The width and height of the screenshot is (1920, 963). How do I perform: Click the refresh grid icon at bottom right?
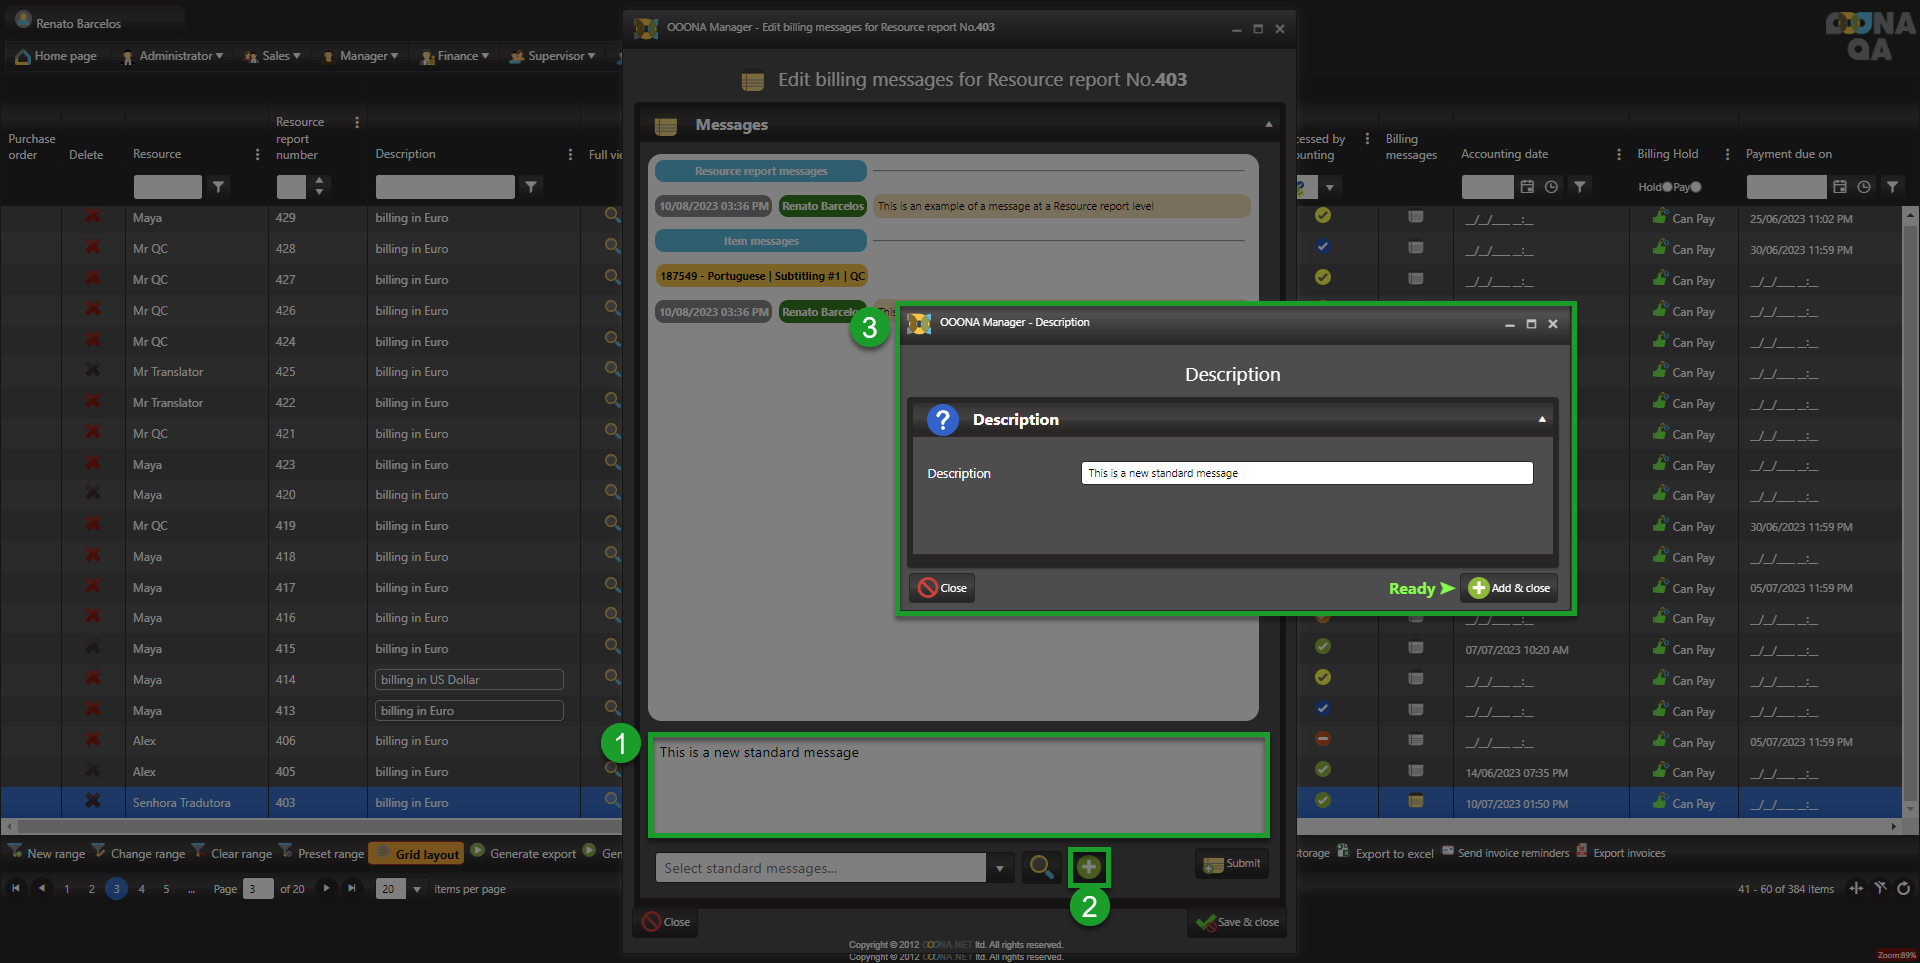1903,888
